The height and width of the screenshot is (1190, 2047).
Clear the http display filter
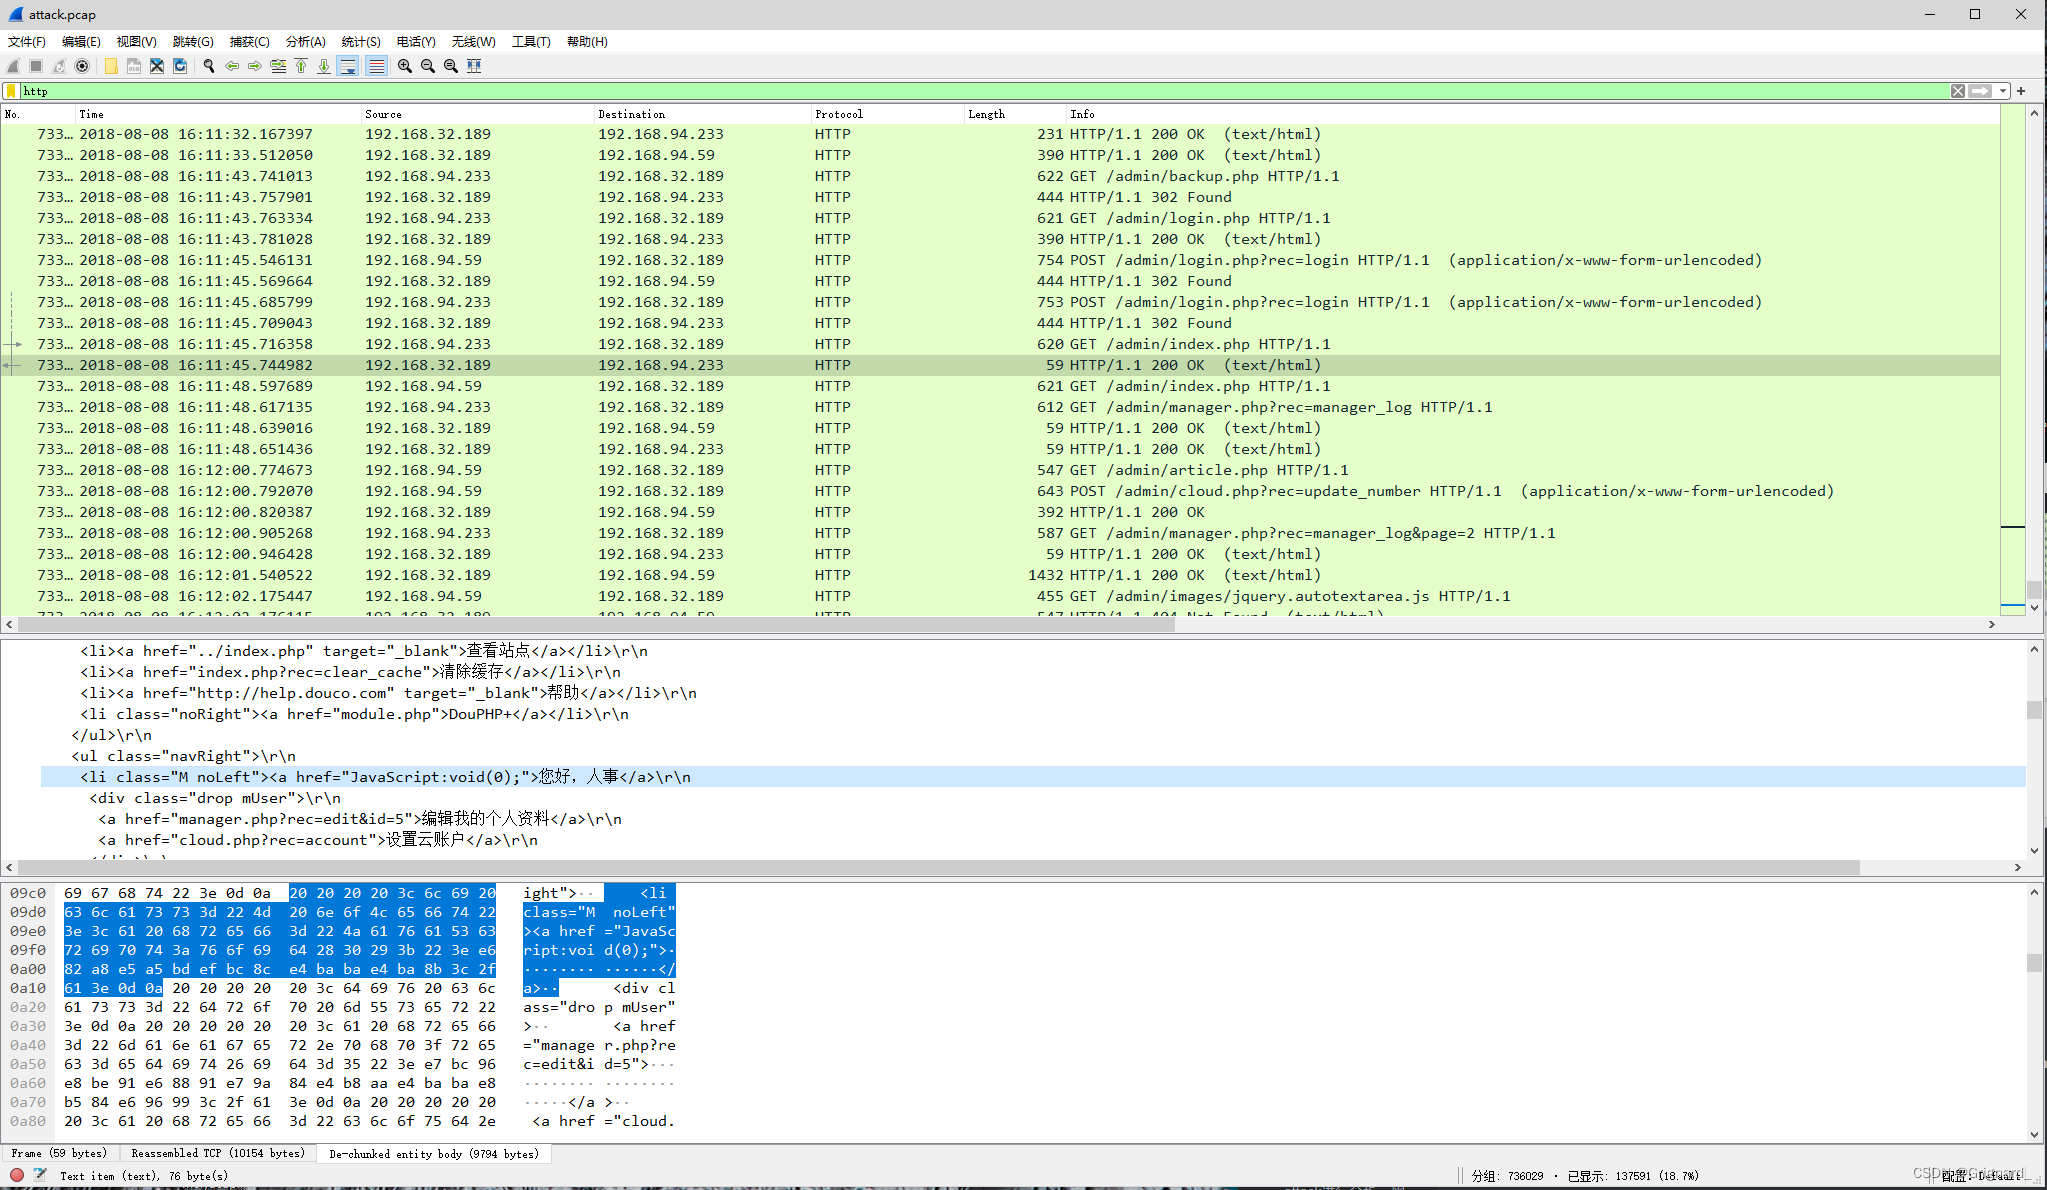coord(1958,91)
